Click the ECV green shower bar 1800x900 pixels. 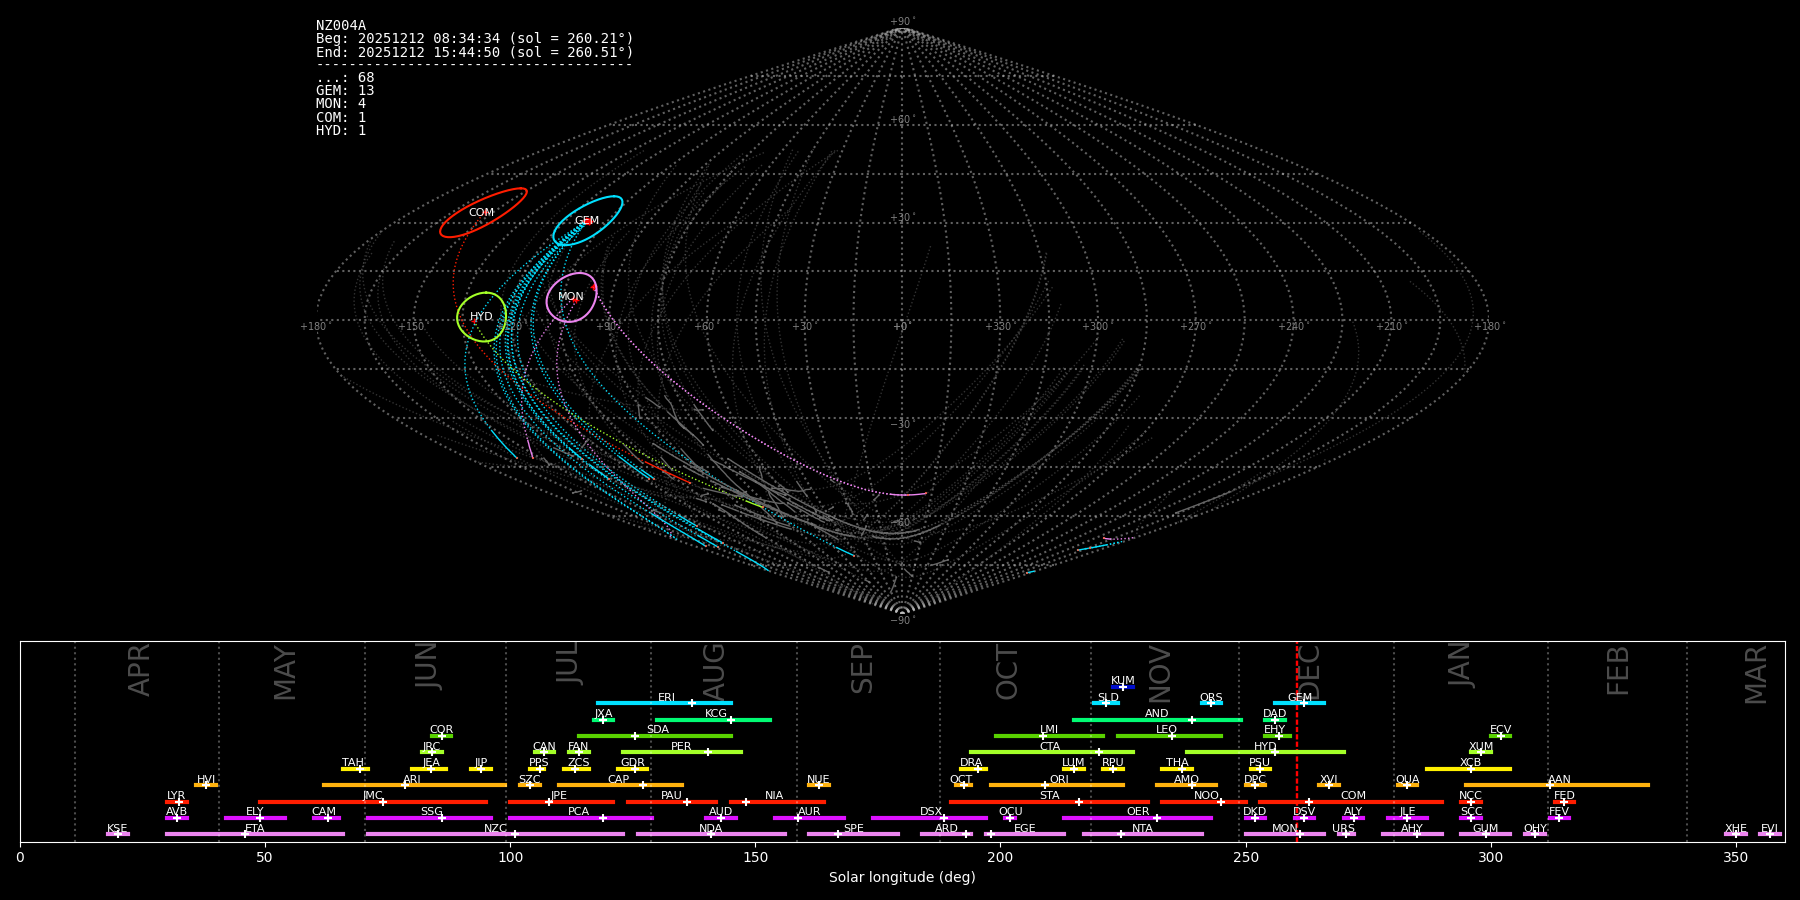pos(1500,736)
